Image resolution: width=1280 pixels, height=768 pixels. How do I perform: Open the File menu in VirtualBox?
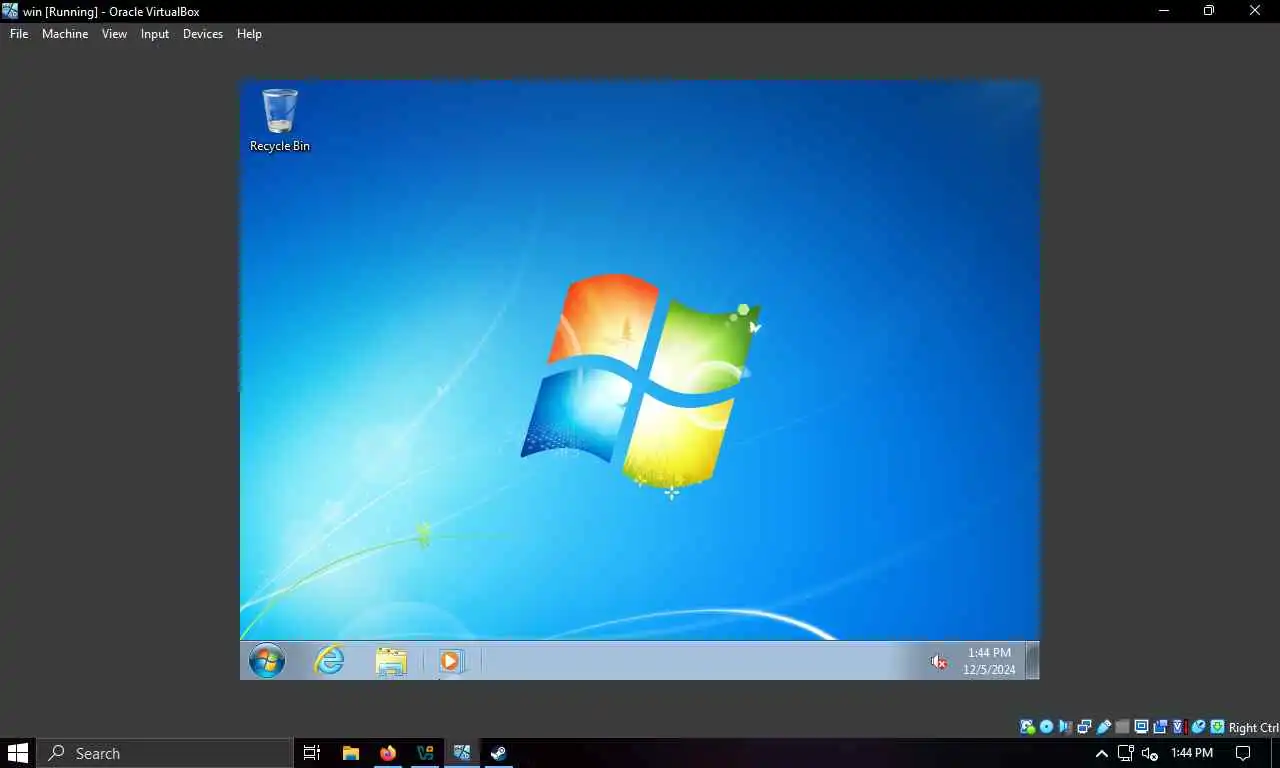(19, 34)
